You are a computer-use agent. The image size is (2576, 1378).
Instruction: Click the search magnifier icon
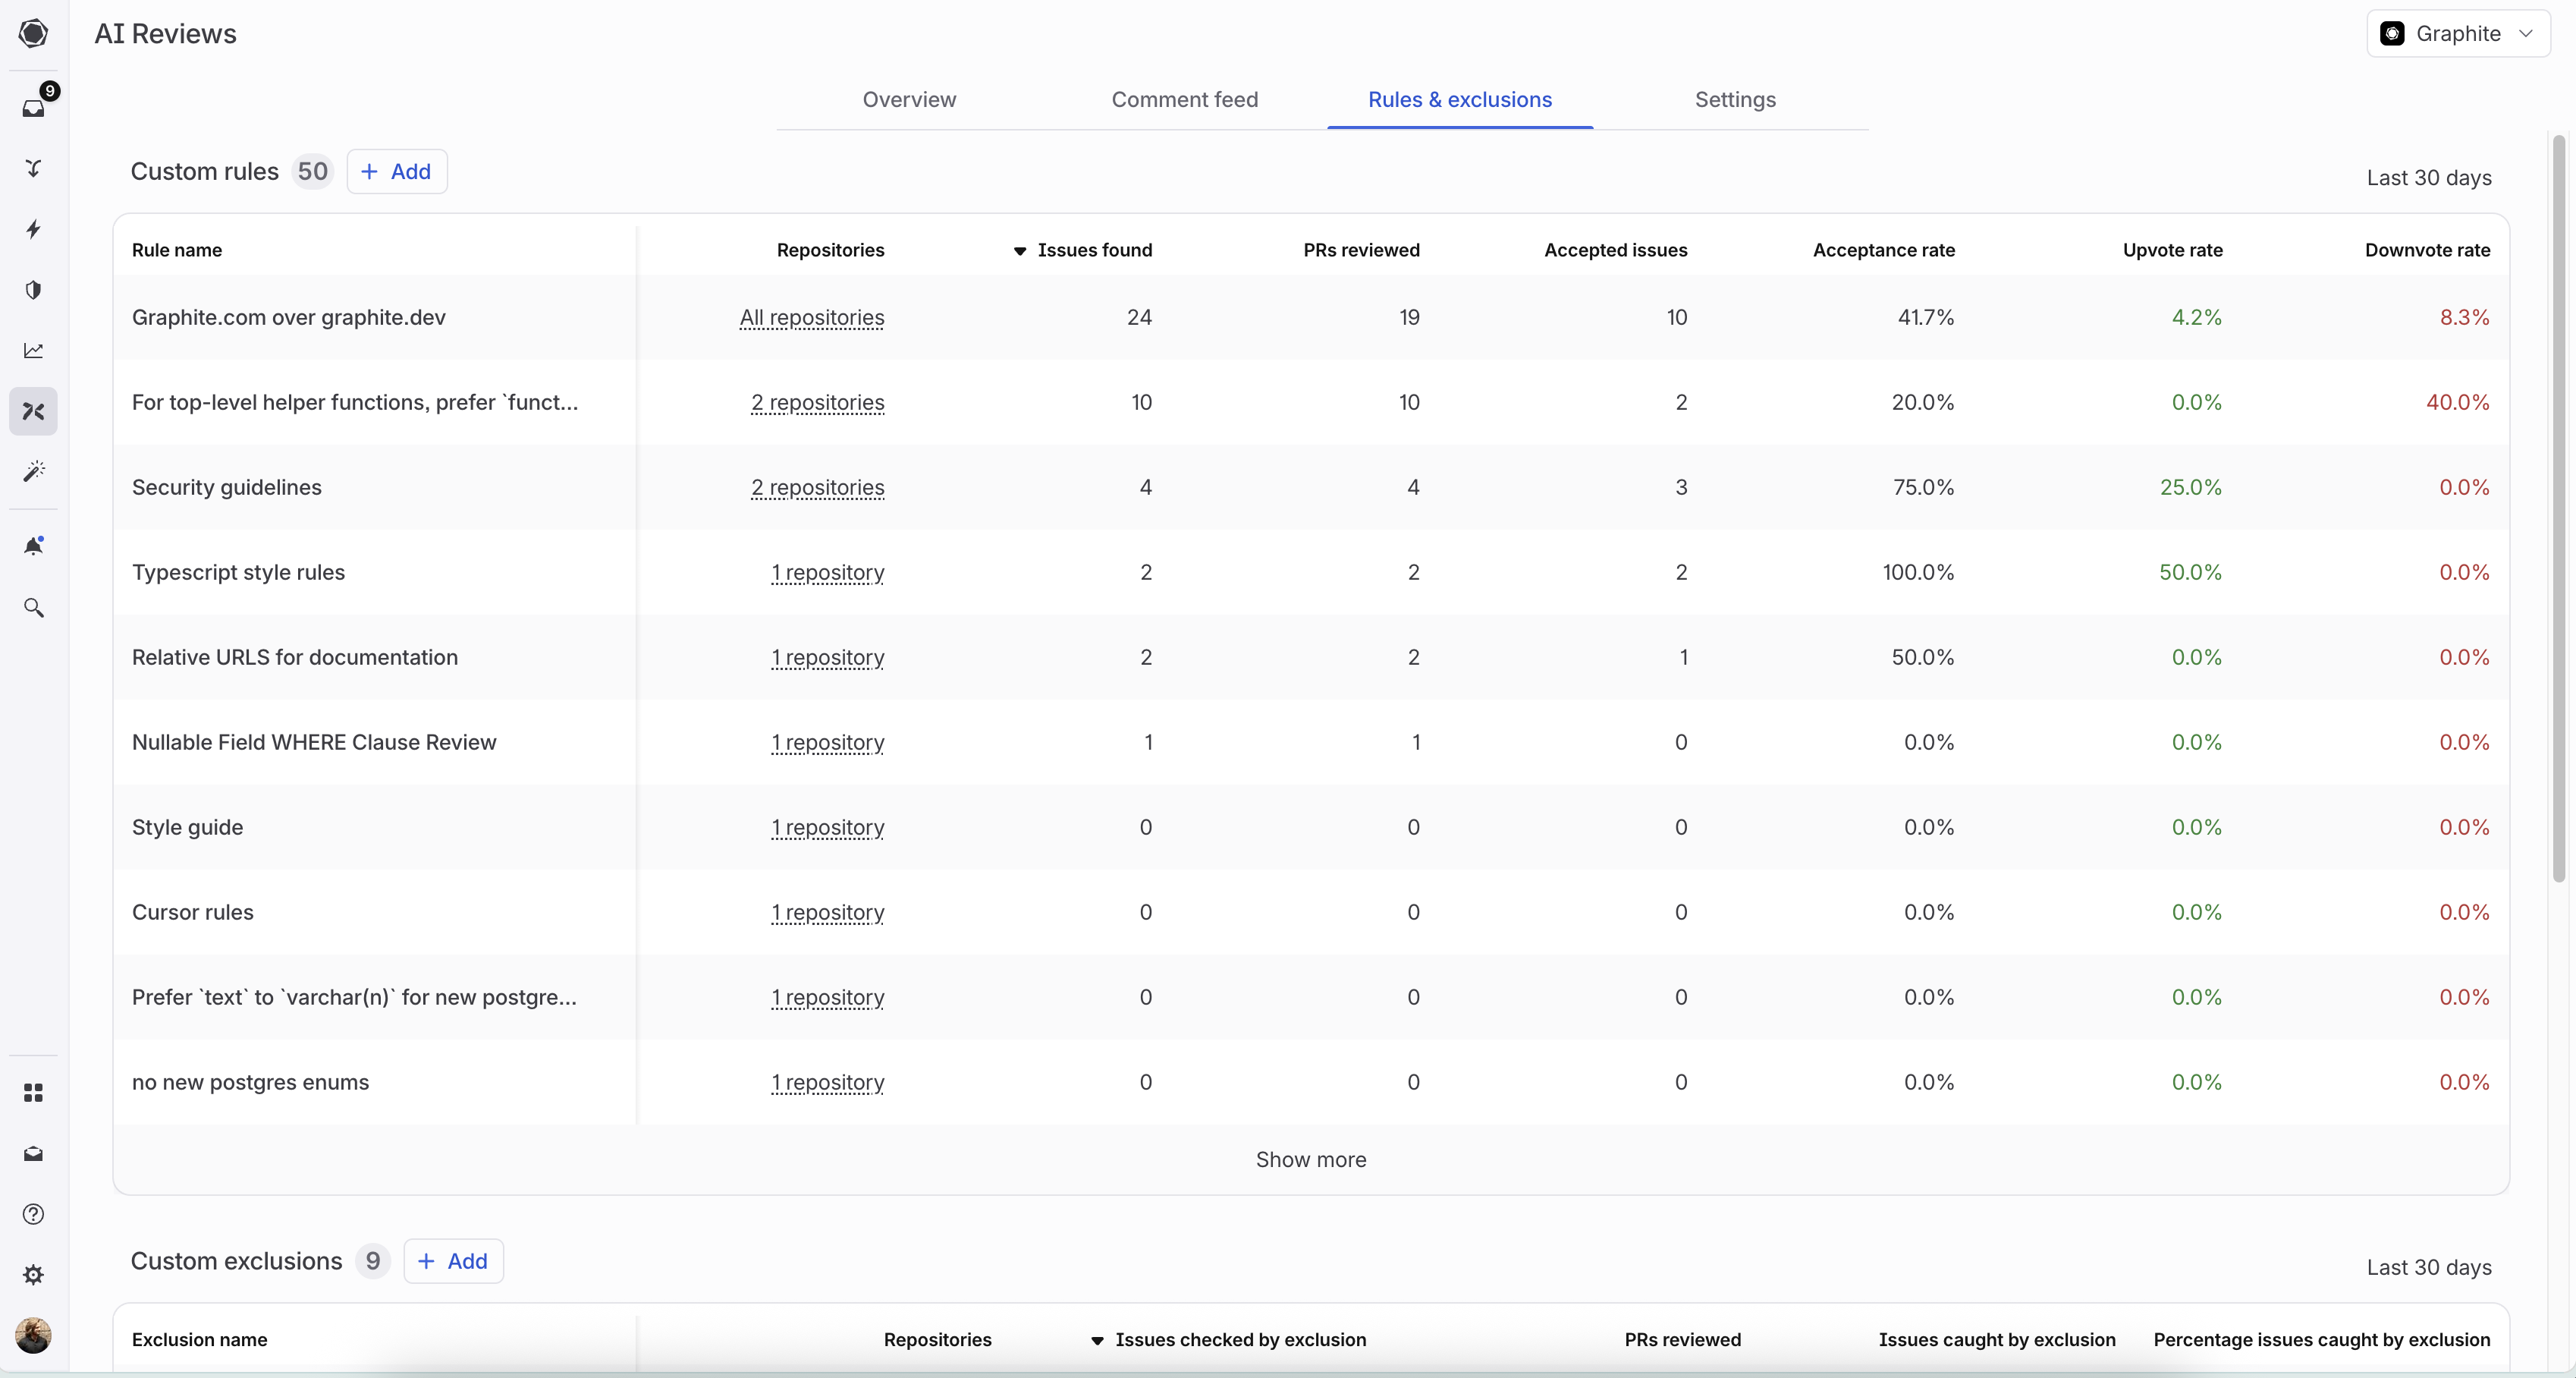[x=34, y=607]
